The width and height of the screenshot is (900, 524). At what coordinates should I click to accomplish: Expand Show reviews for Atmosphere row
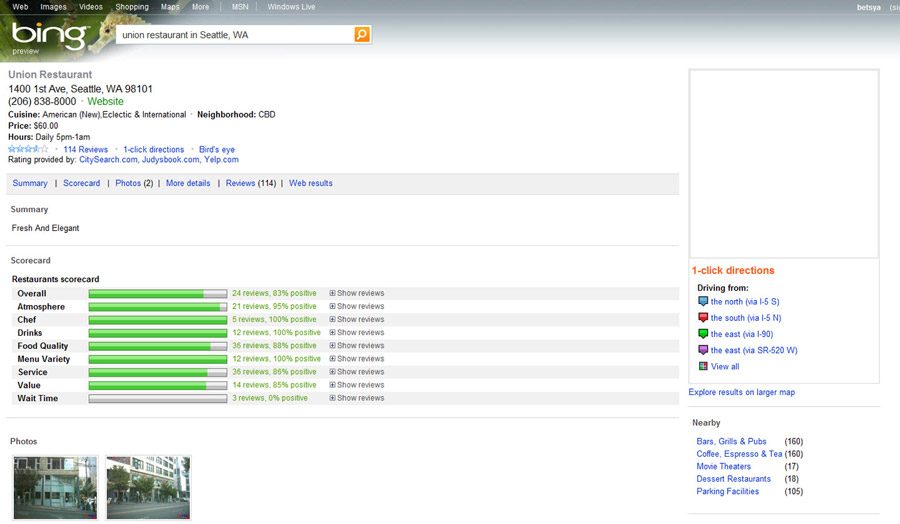click(x=357, y=307)
